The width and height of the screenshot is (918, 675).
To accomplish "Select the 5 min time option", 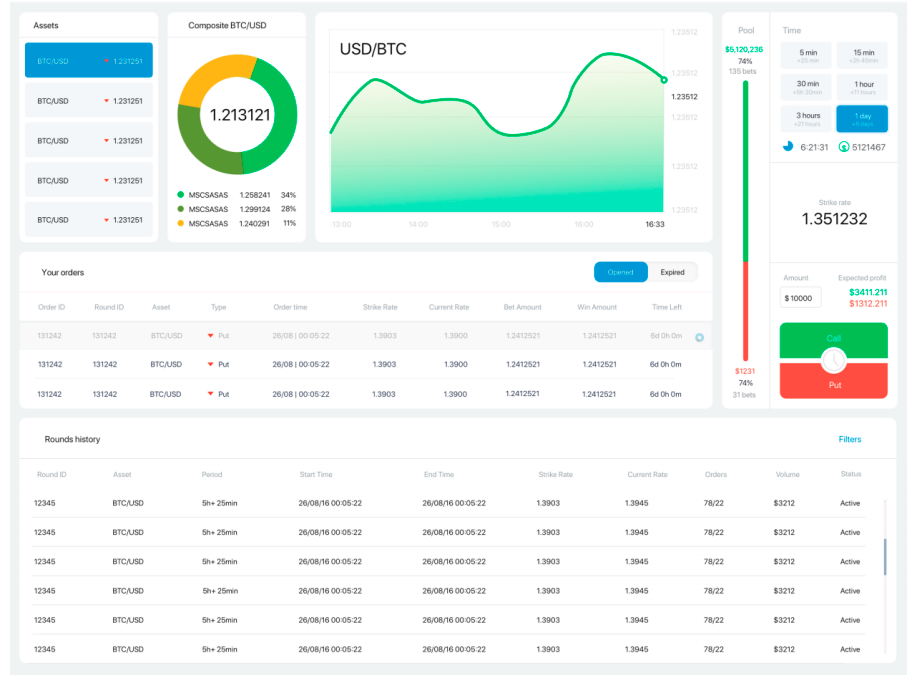I will point(806,56).
